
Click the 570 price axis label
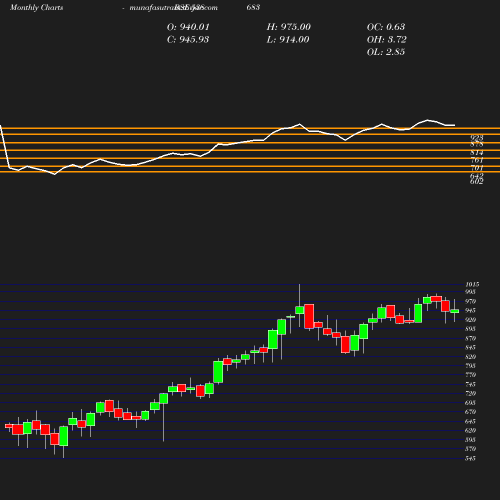(471, 449)
